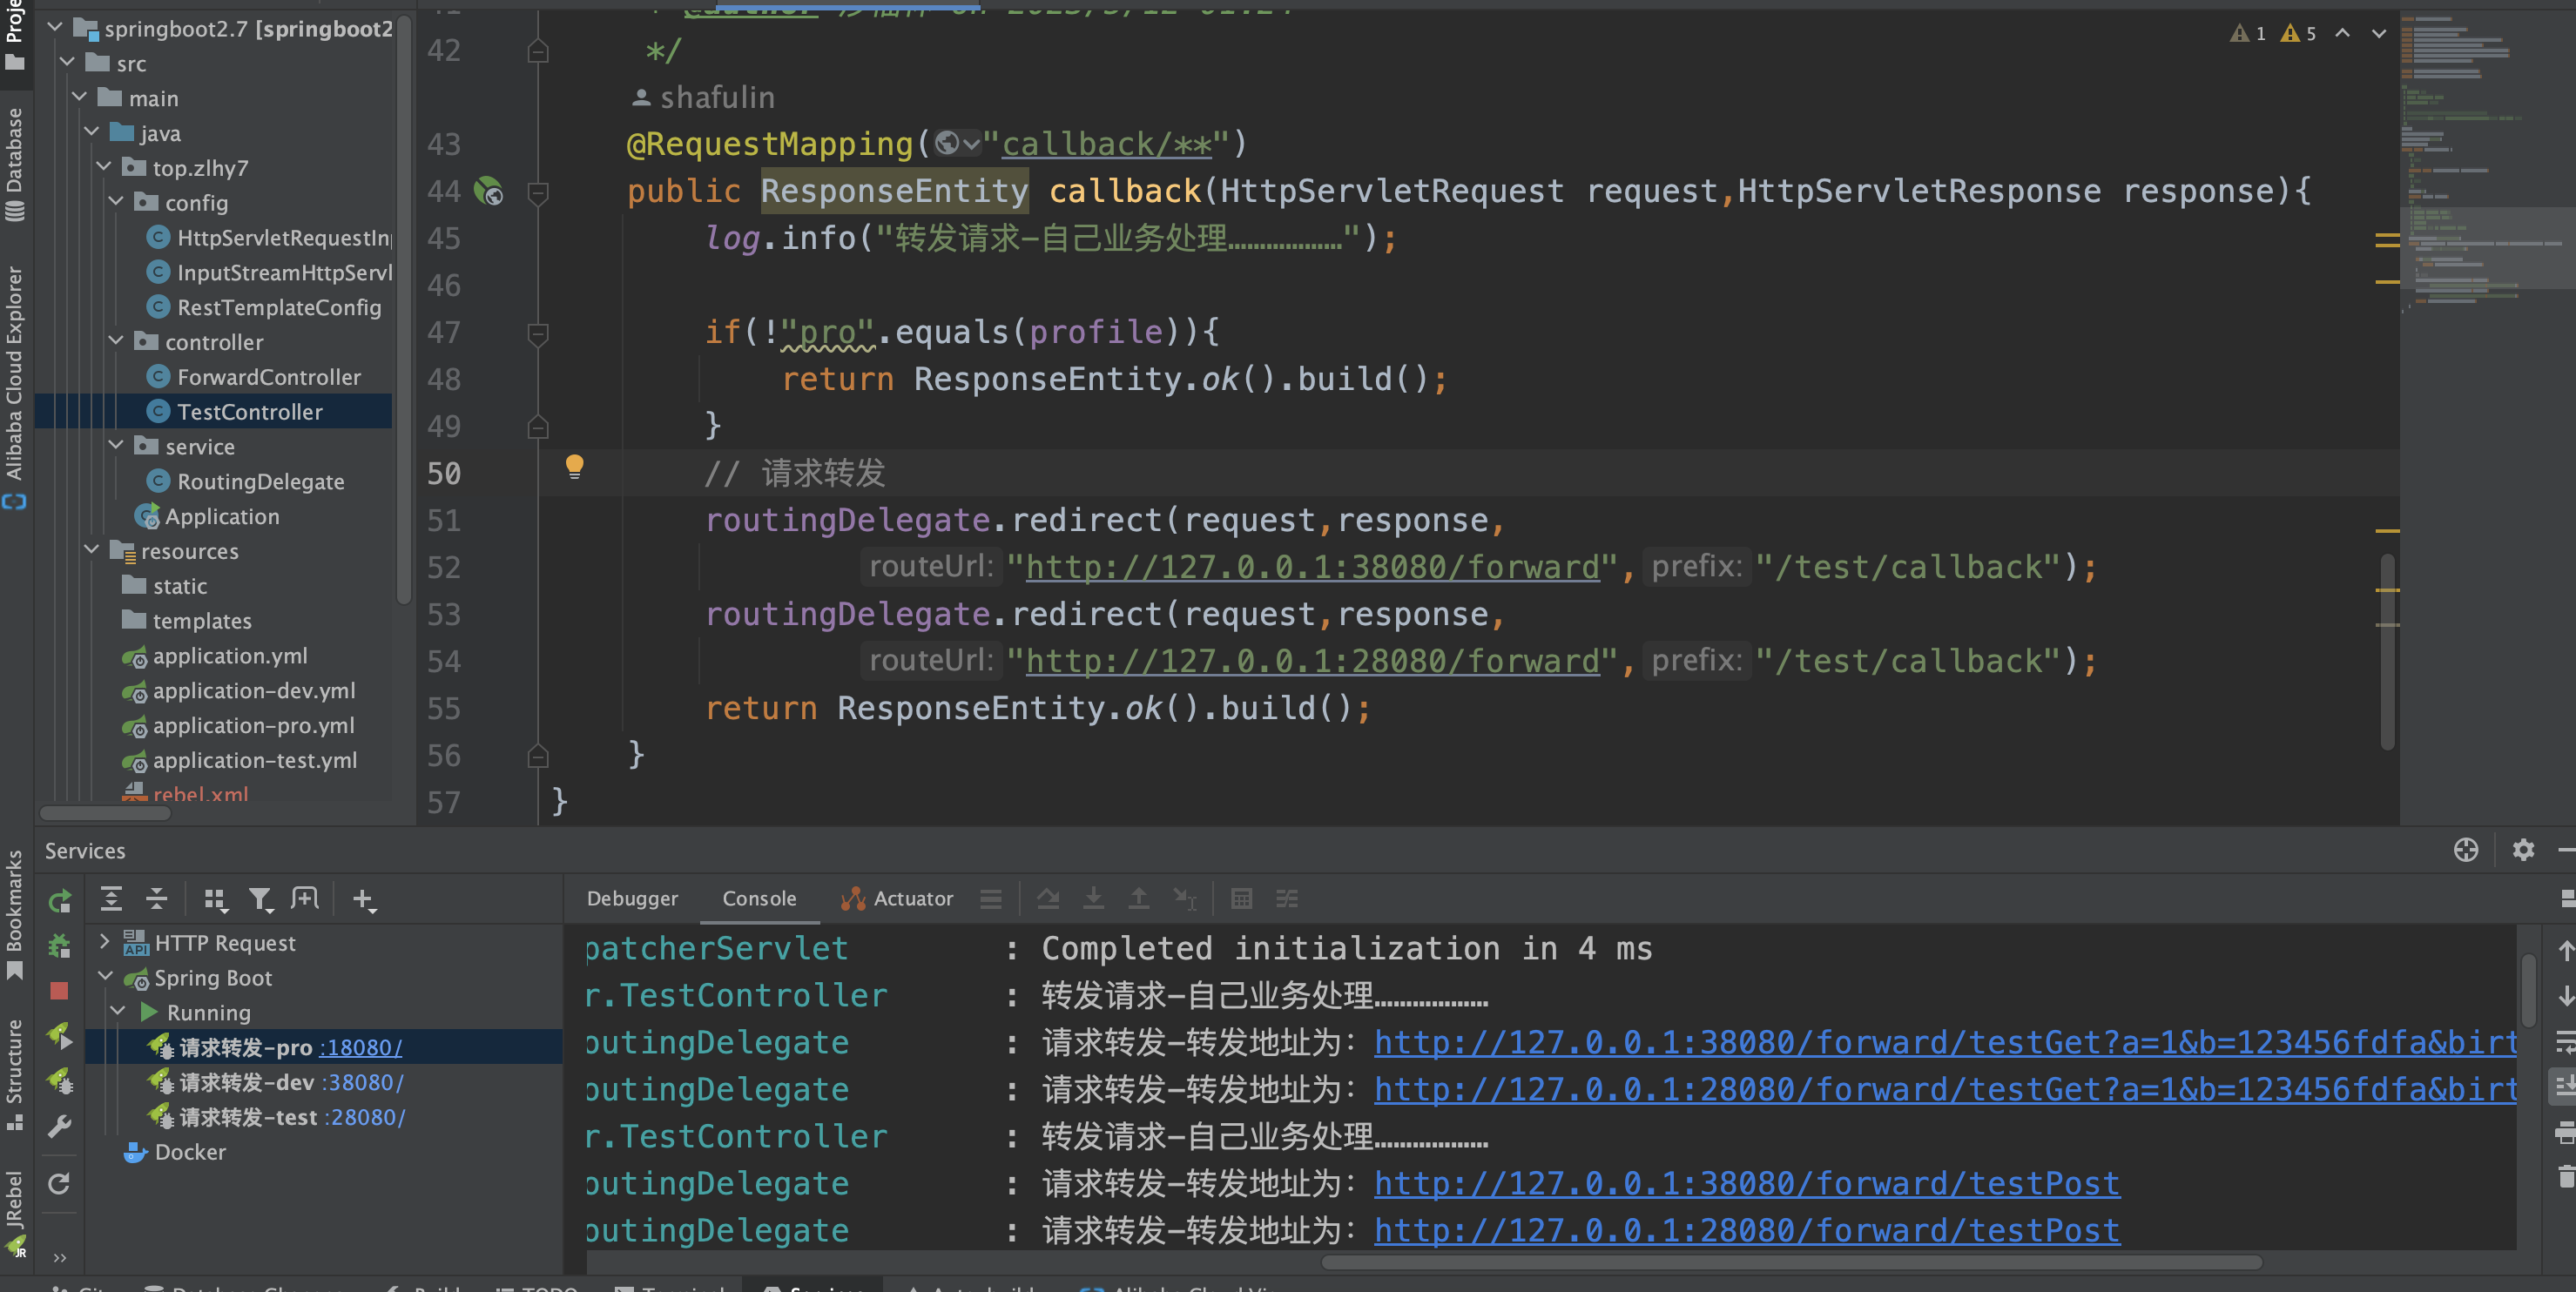Toggle Scroll to End in the console

(2565, 1086)
